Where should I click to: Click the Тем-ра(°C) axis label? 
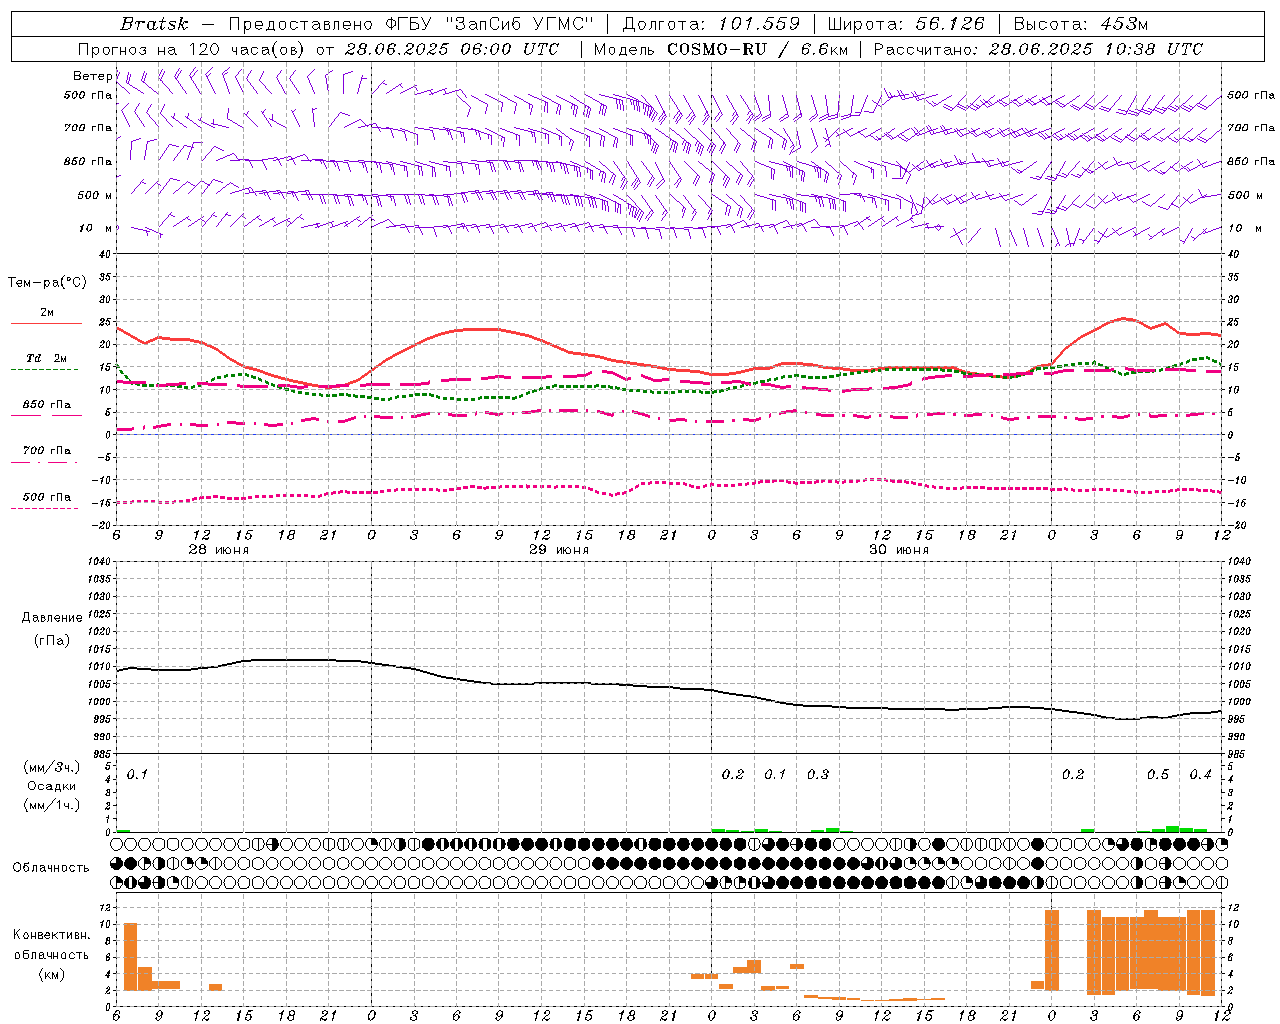click(47, 283)
